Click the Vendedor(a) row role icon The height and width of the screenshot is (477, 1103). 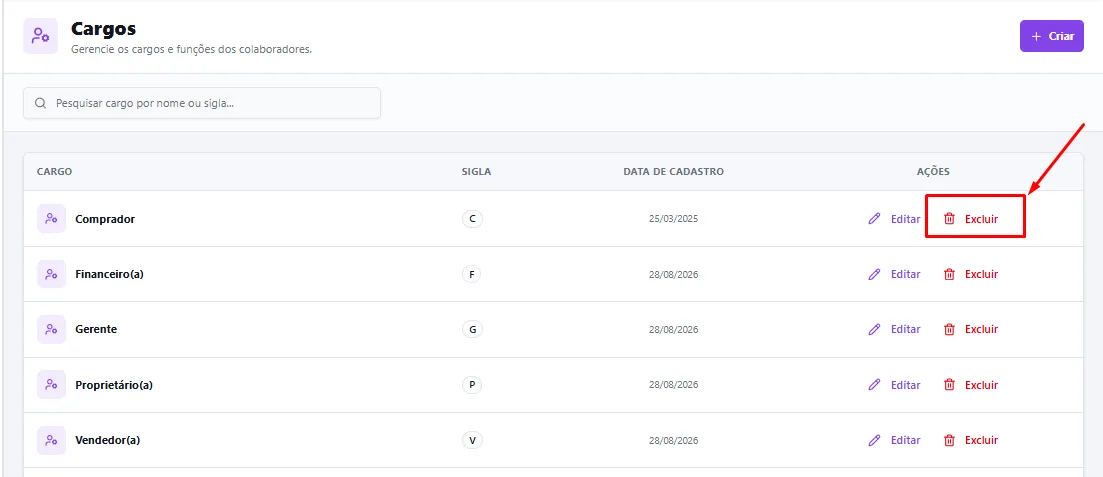(51, 440)
